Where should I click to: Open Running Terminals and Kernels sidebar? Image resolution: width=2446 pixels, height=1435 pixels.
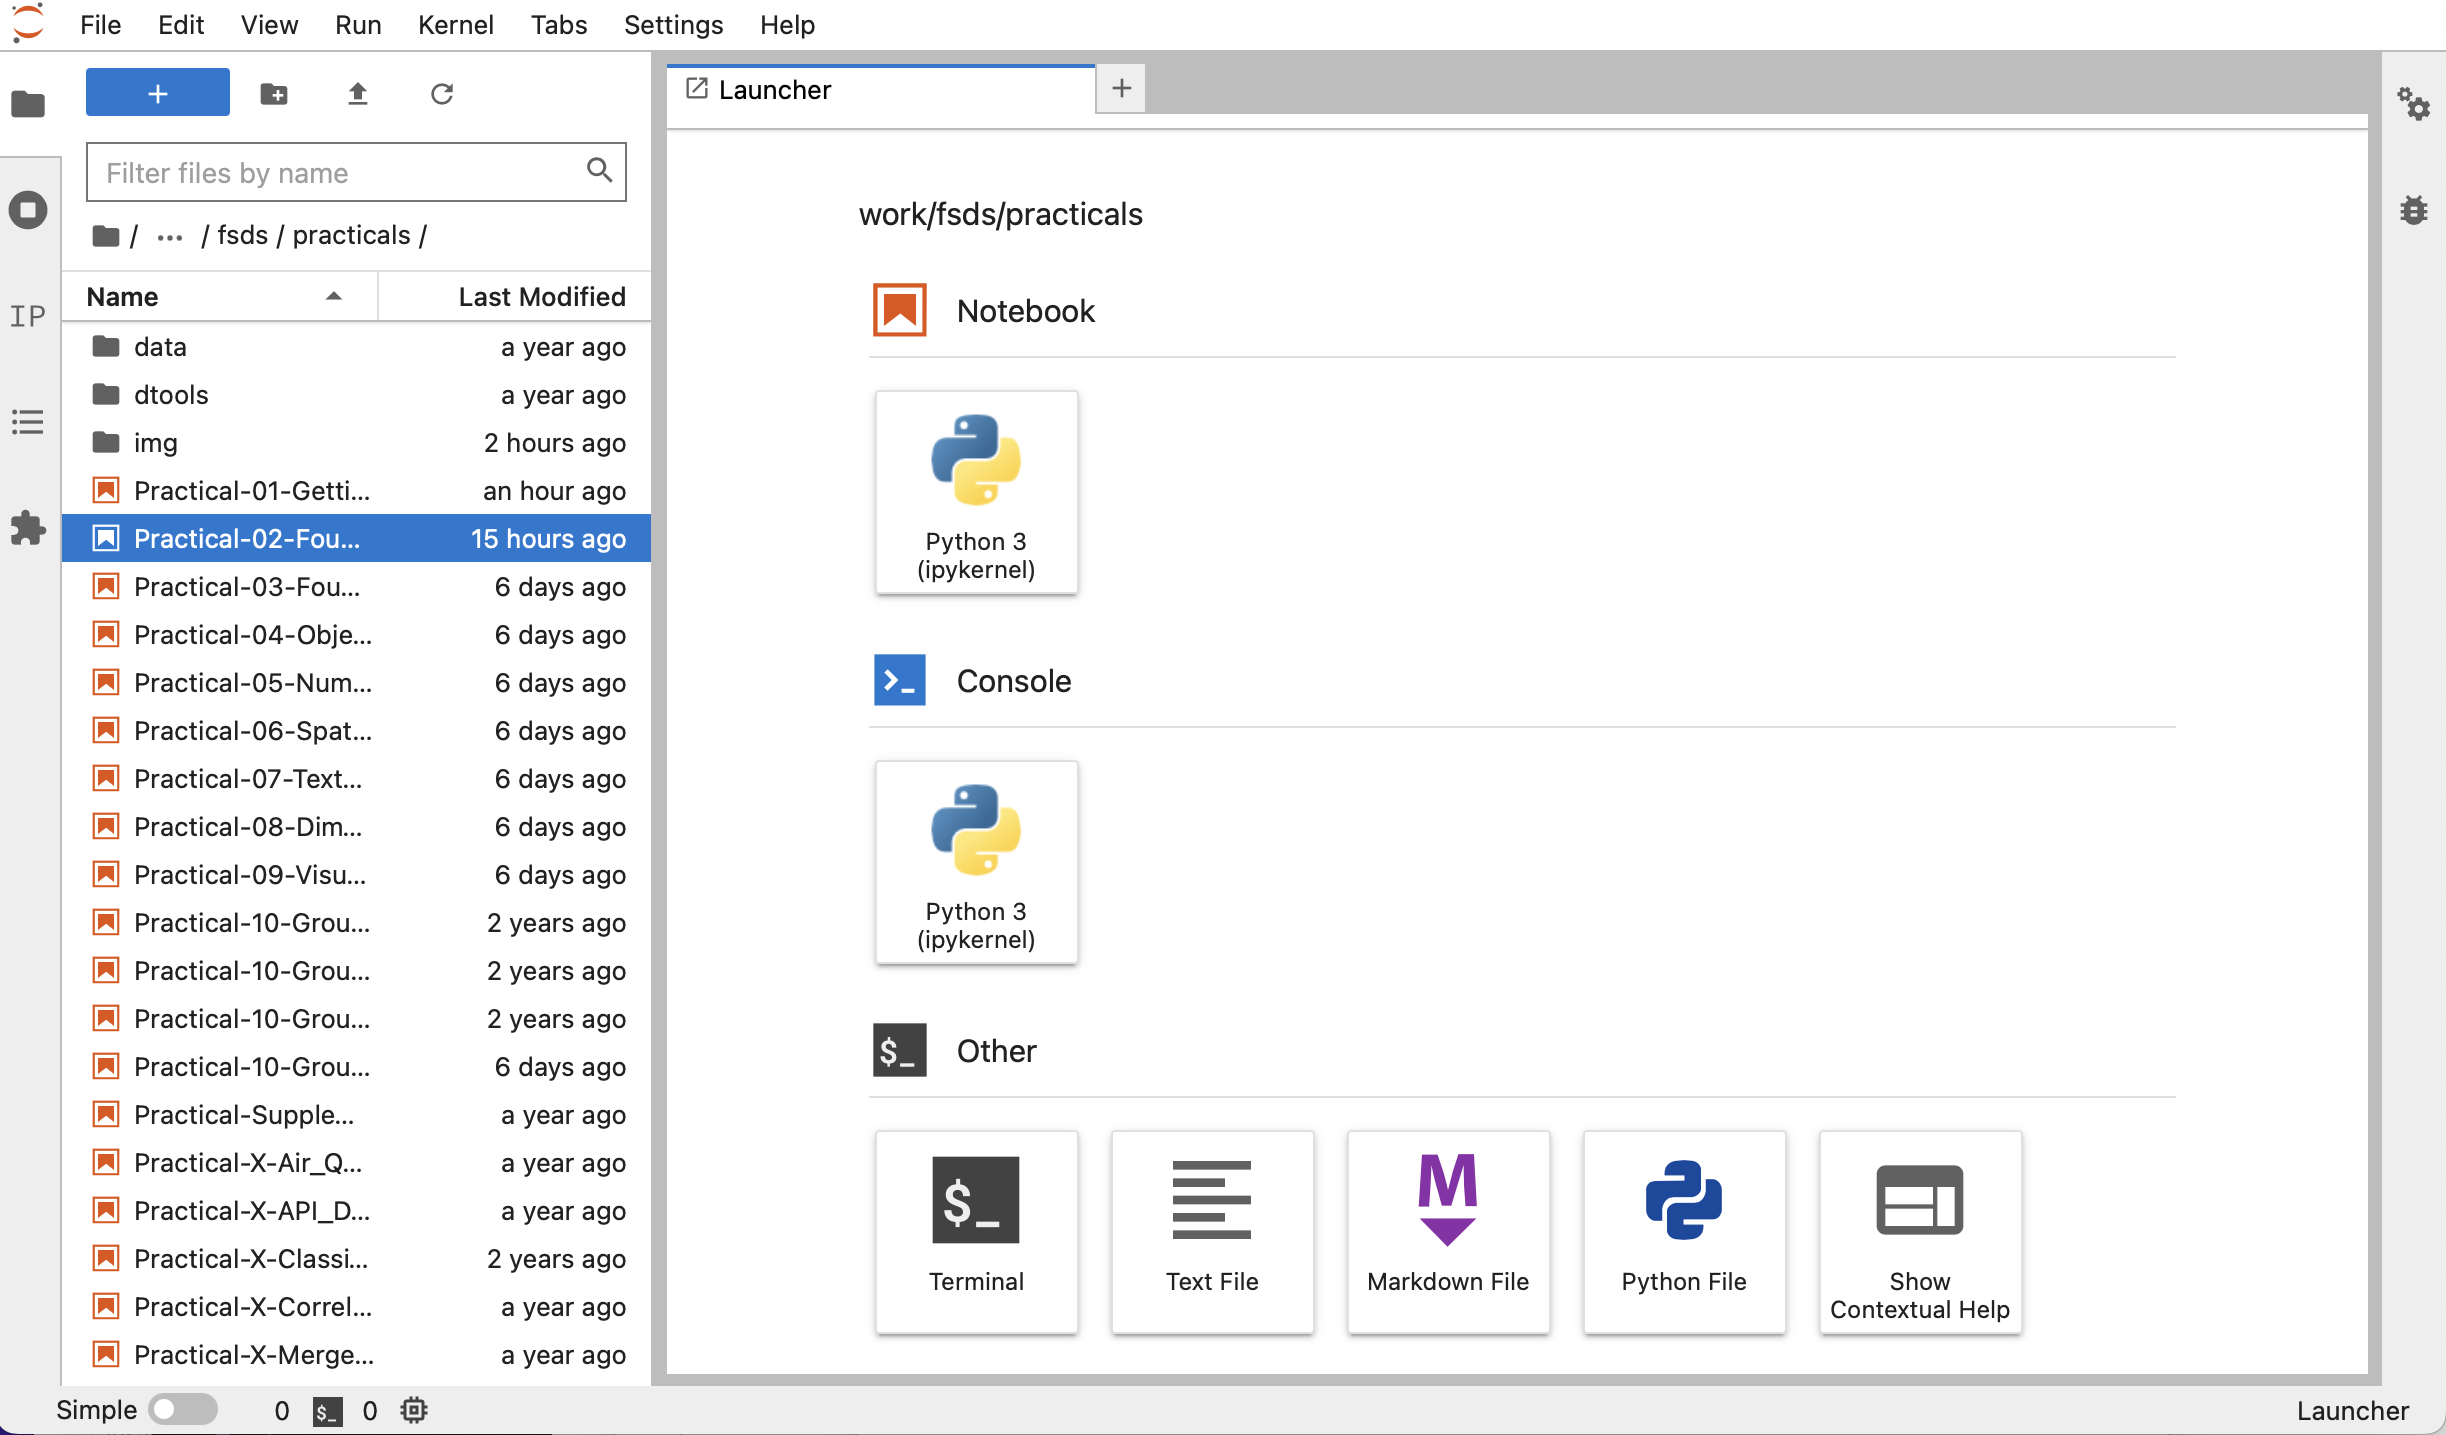[x=28, y=210]
